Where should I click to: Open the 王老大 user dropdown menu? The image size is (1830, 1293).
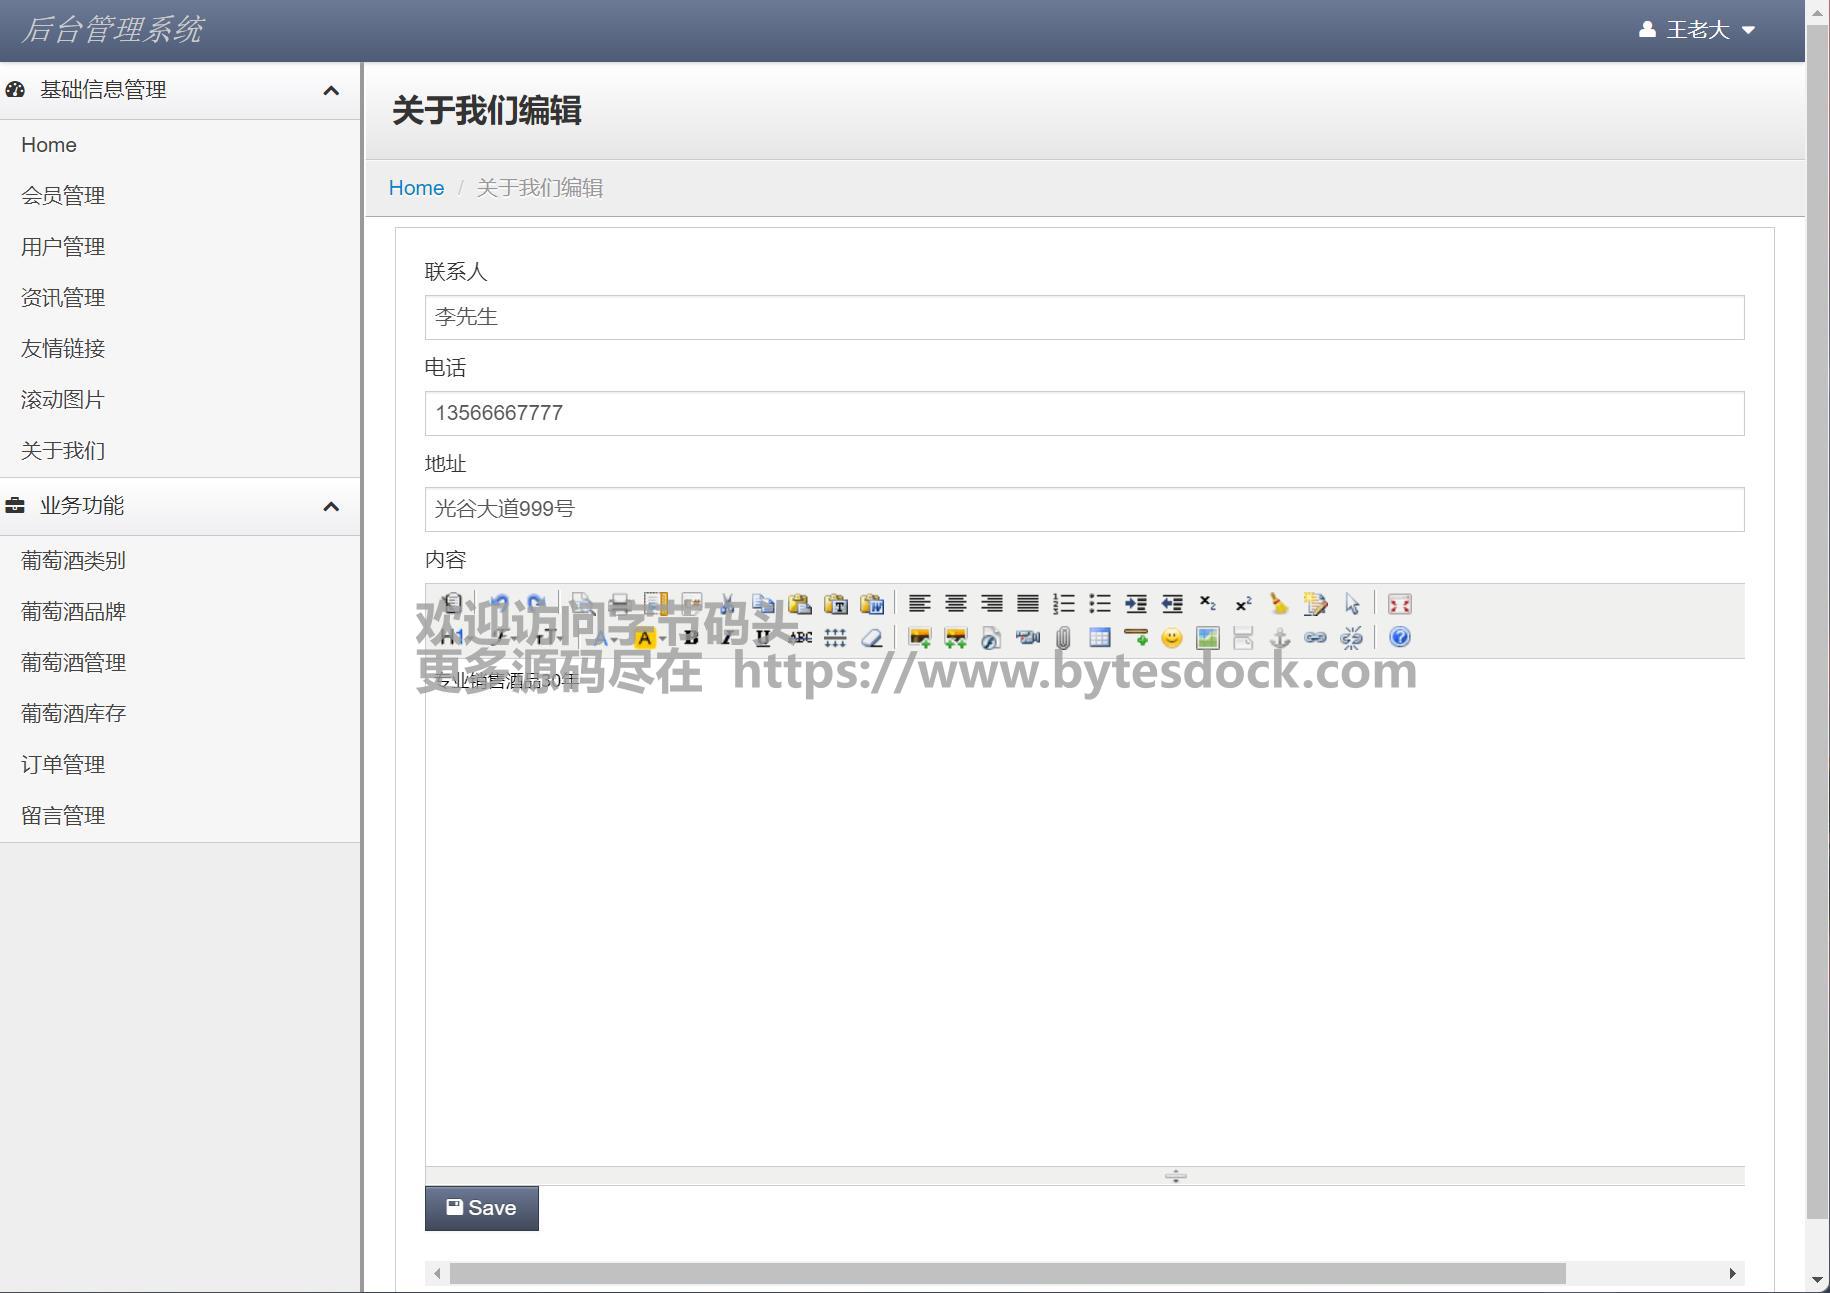(x=1697, y=30)
